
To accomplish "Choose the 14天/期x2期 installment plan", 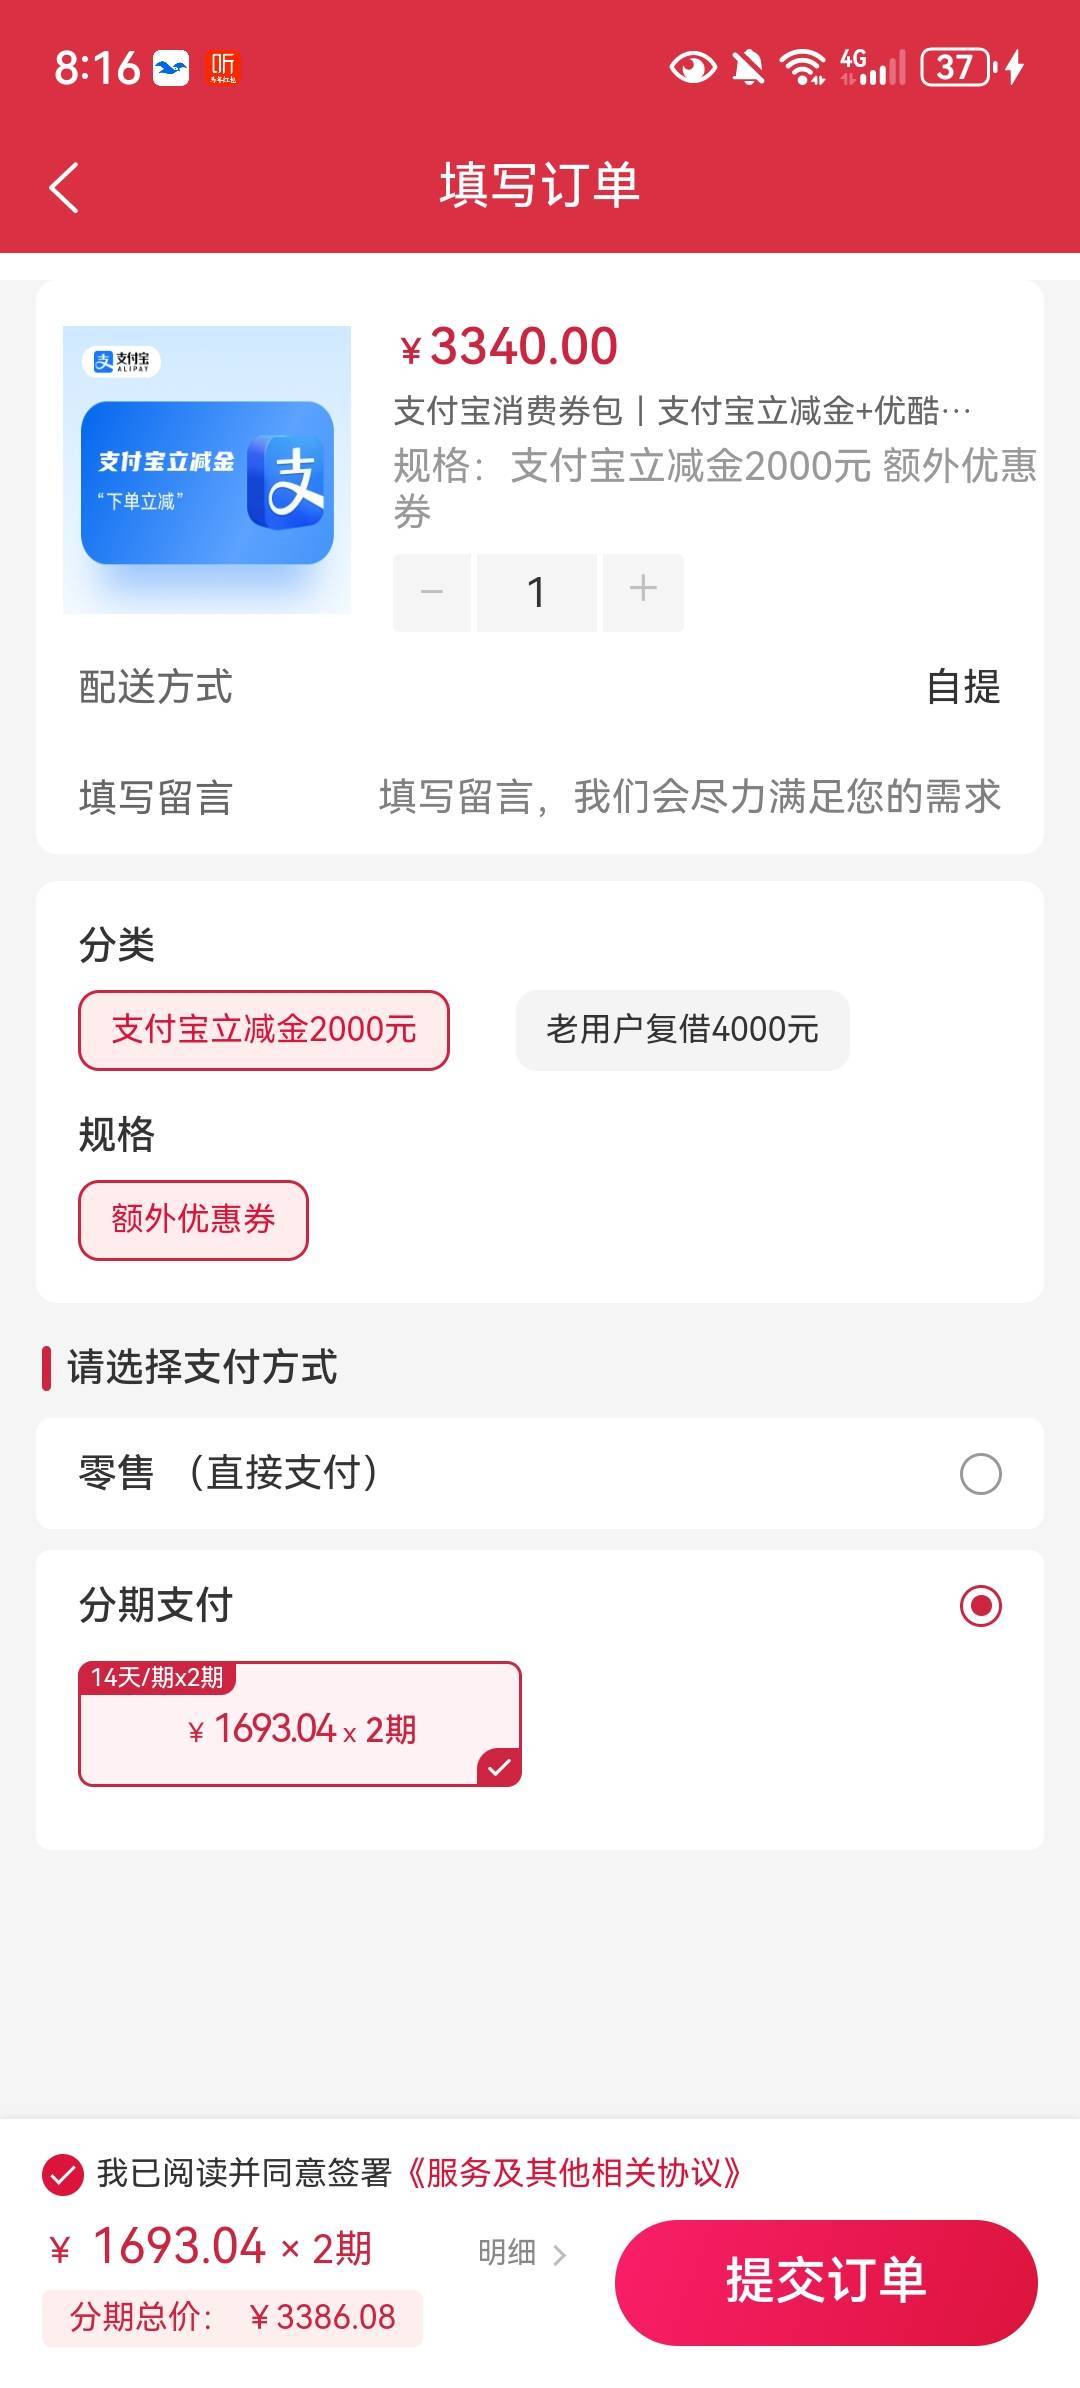I will 300,1724.
